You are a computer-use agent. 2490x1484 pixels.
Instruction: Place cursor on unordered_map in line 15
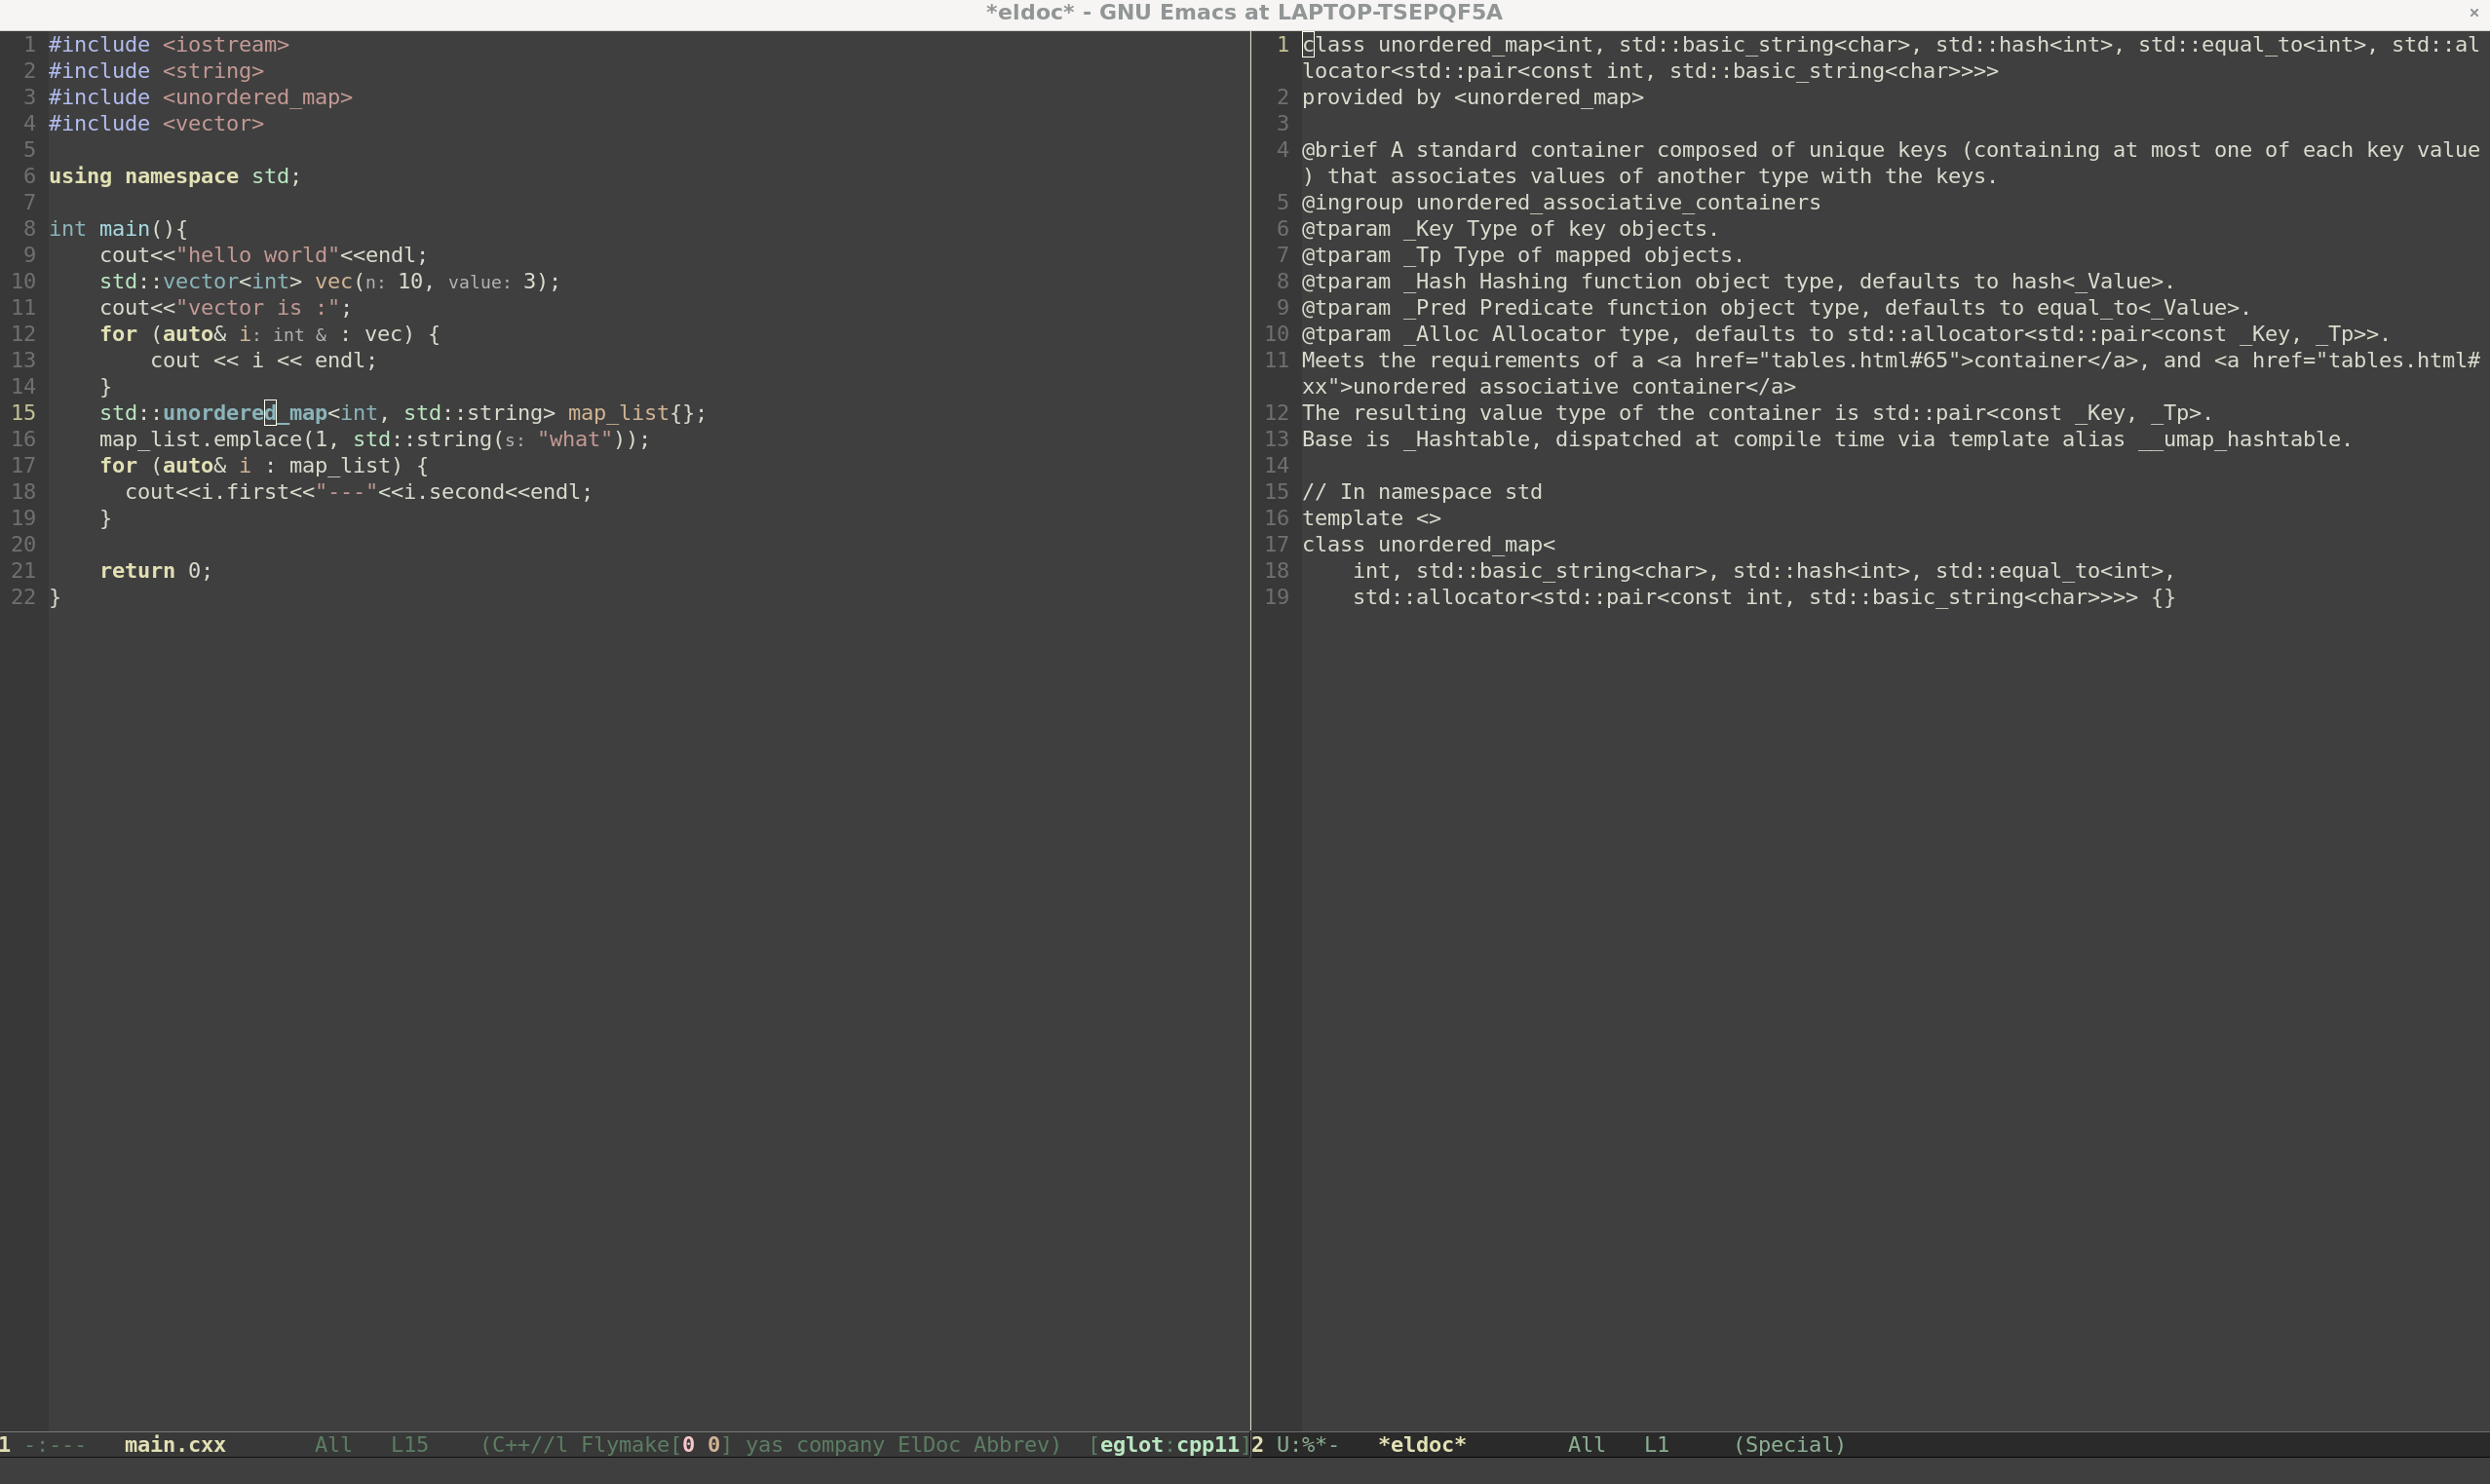click(245, 413)
